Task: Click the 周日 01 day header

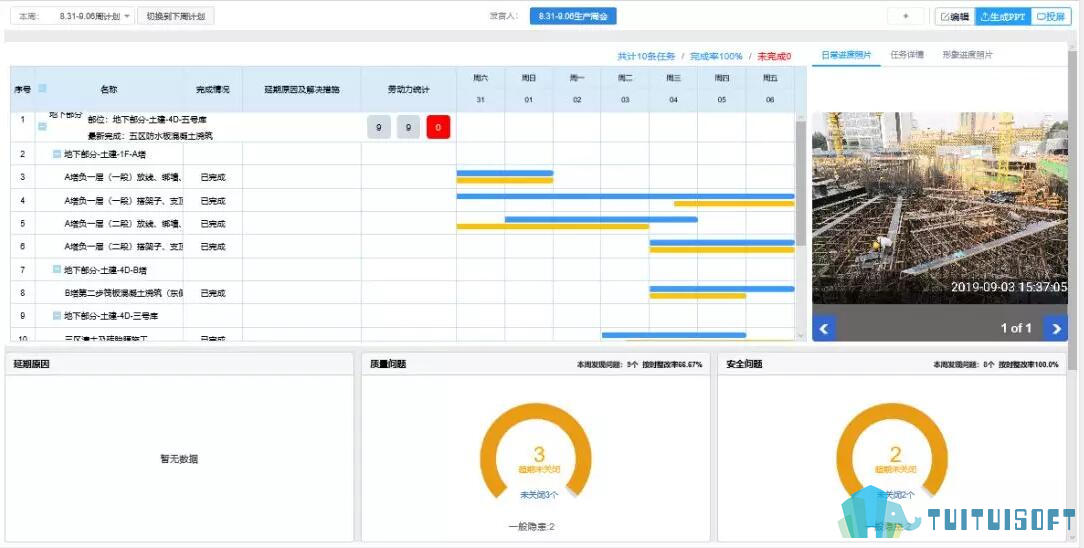Action: coord(529,89)
